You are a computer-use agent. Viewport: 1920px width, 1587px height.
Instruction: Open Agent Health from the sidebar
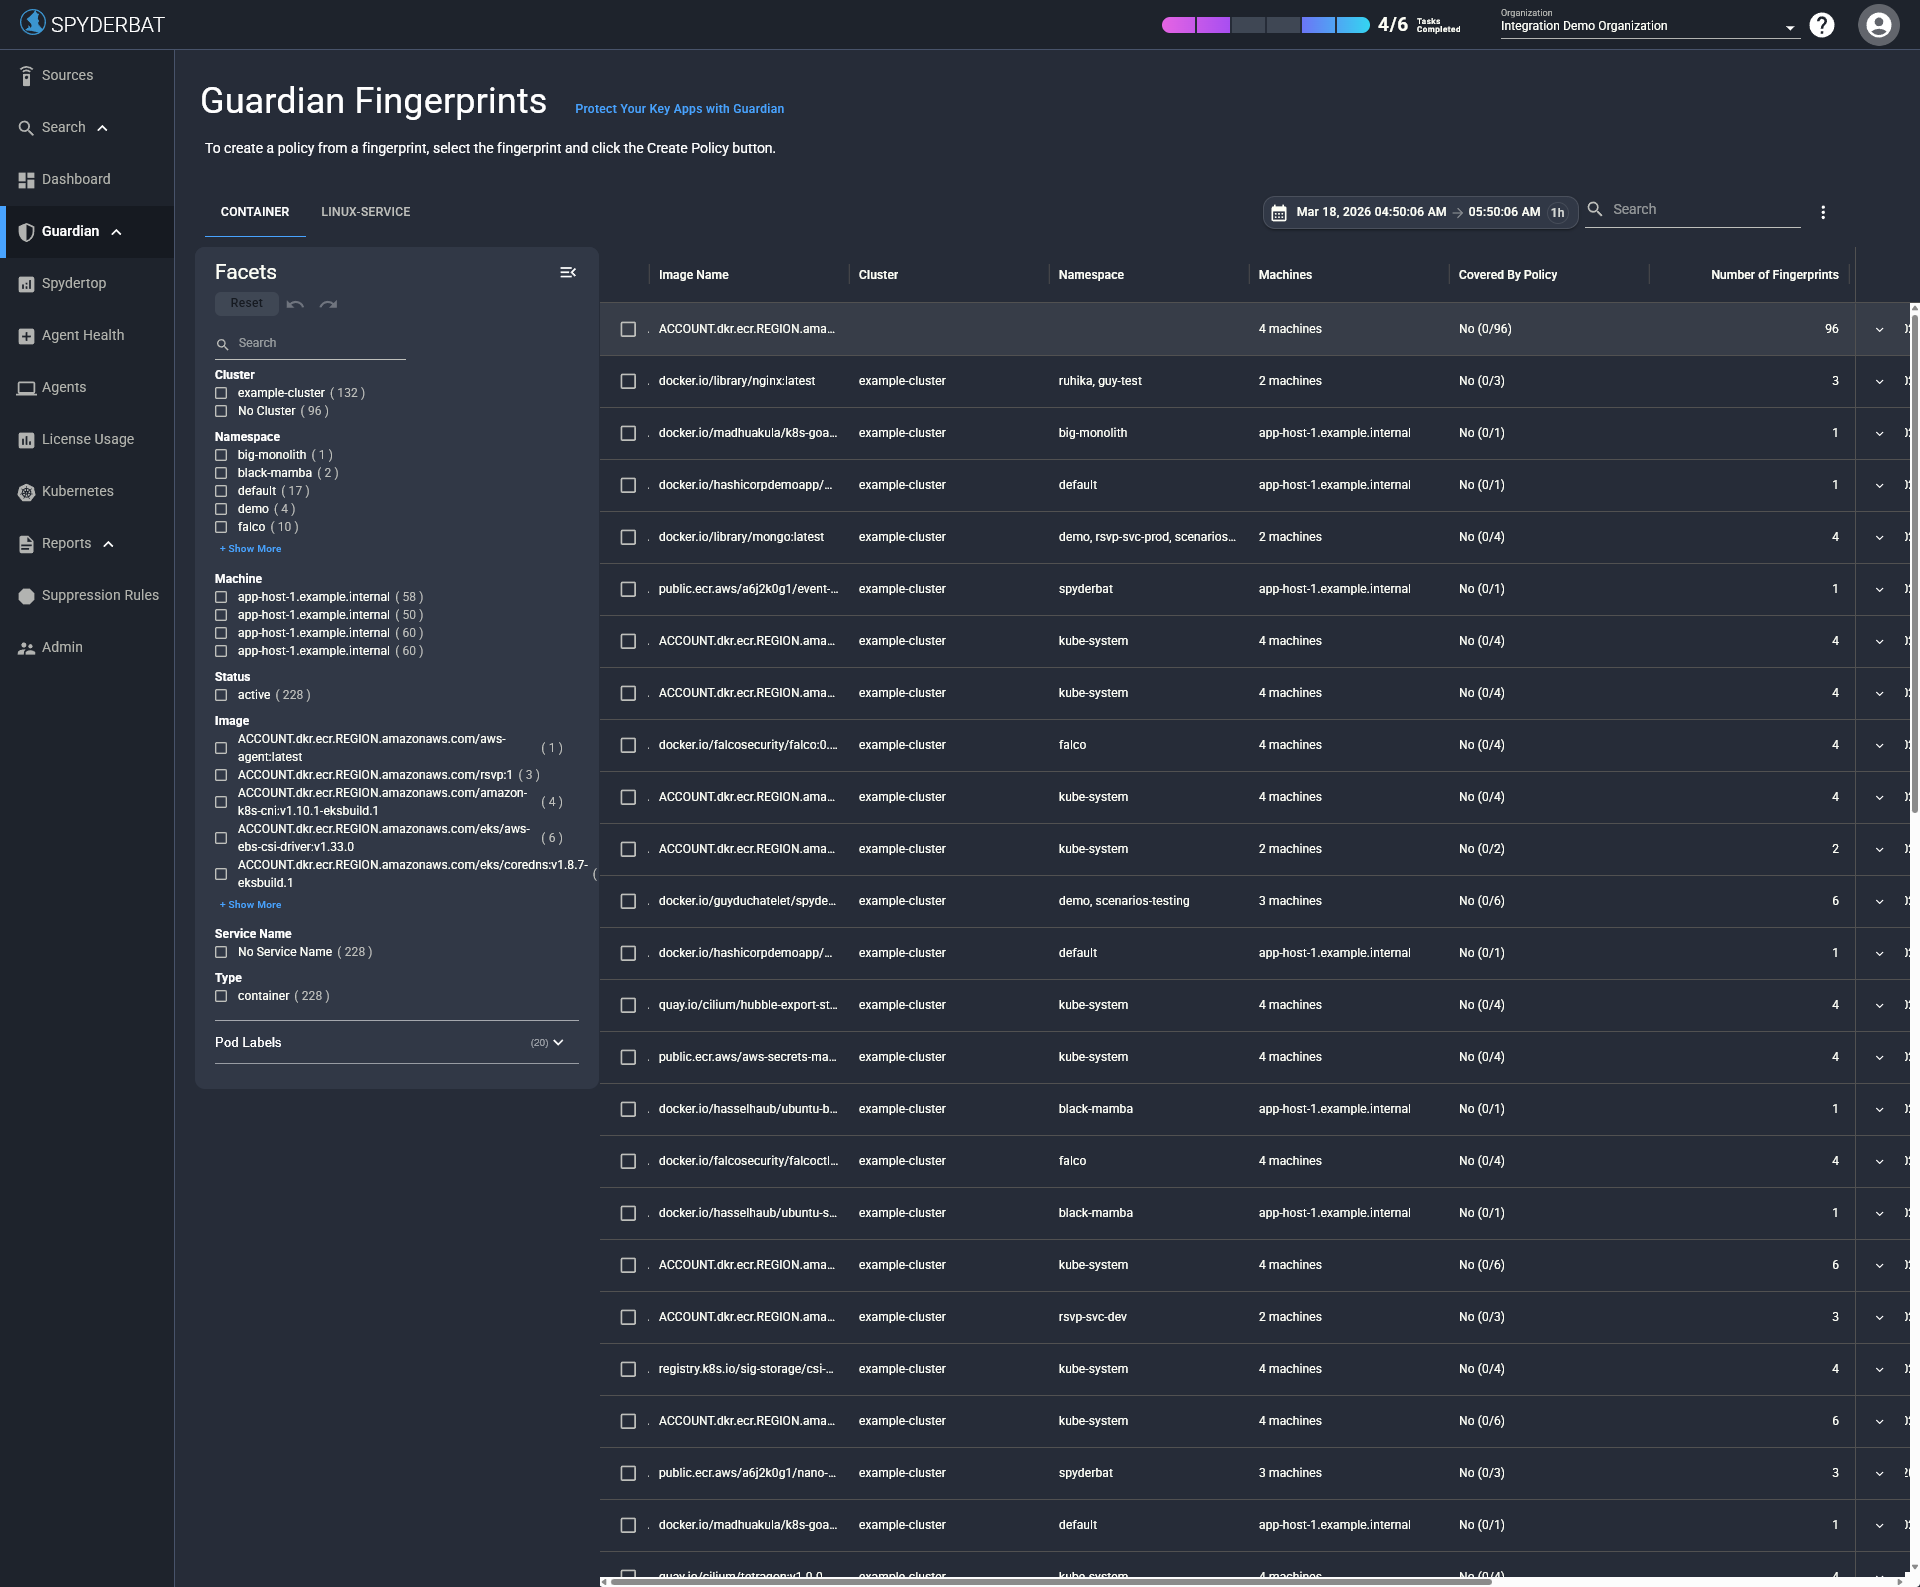(x=82, y=335)
